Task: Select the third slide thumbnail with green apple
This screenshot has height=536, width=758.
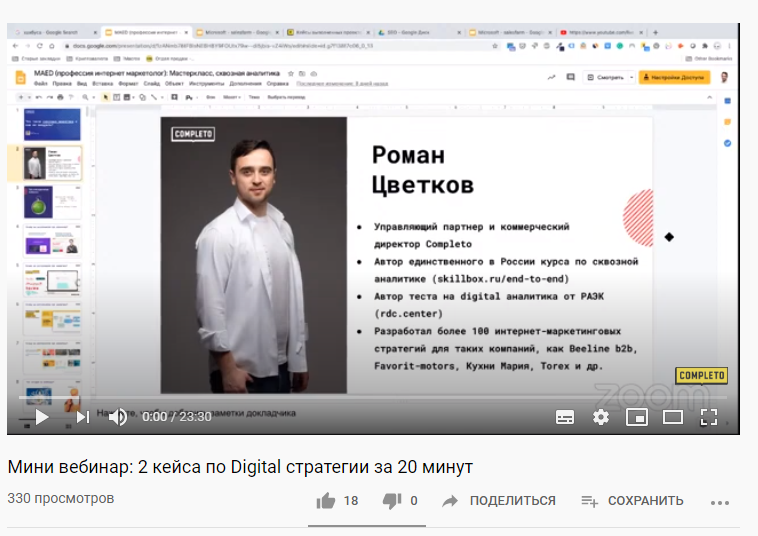Action: coord(52,203)
